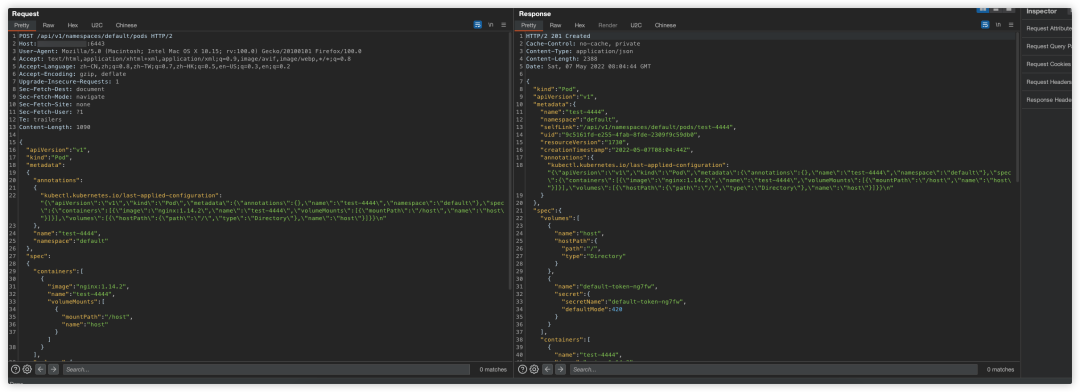Image resolution: width=1080 pixels, height=392 pixels.
Task: Click the Host header line in Request
Action: pyautogui.click(x=62, y=43)
